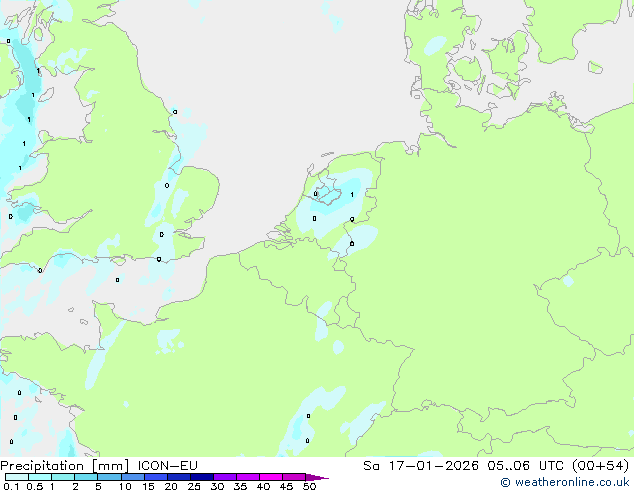Click the 20–25 mm dark blue swatch
Screen dimensions: 634x490
(x=178, y=477)
